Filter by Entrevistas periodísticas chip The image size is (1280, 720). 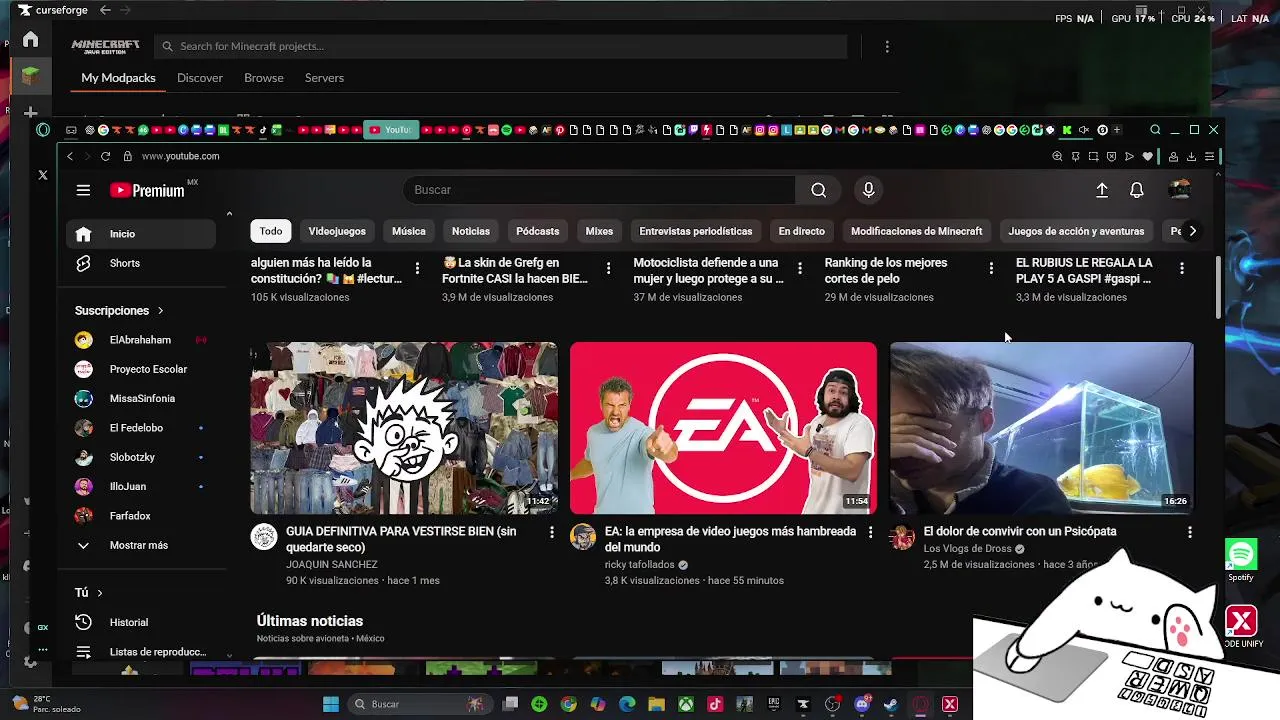(695, 231)
